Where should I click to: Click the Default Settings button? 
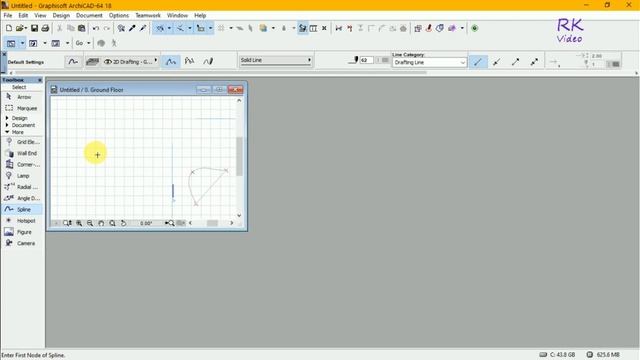tap(26, 62)
